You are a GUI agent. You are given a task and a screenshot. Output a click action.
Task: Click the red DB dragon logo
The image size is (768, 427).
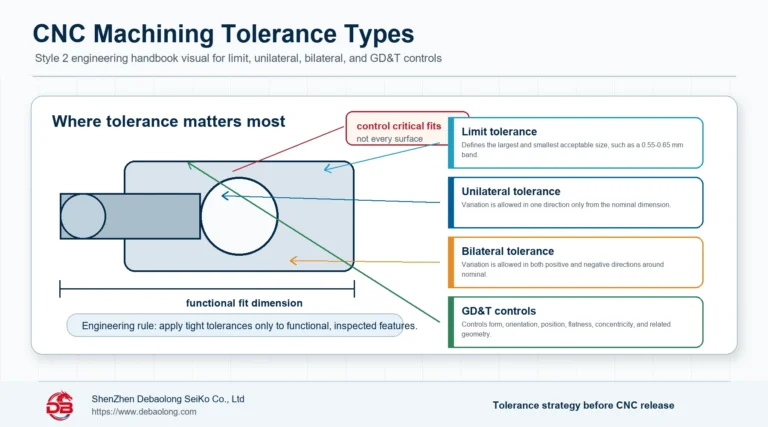pos(60,405)
